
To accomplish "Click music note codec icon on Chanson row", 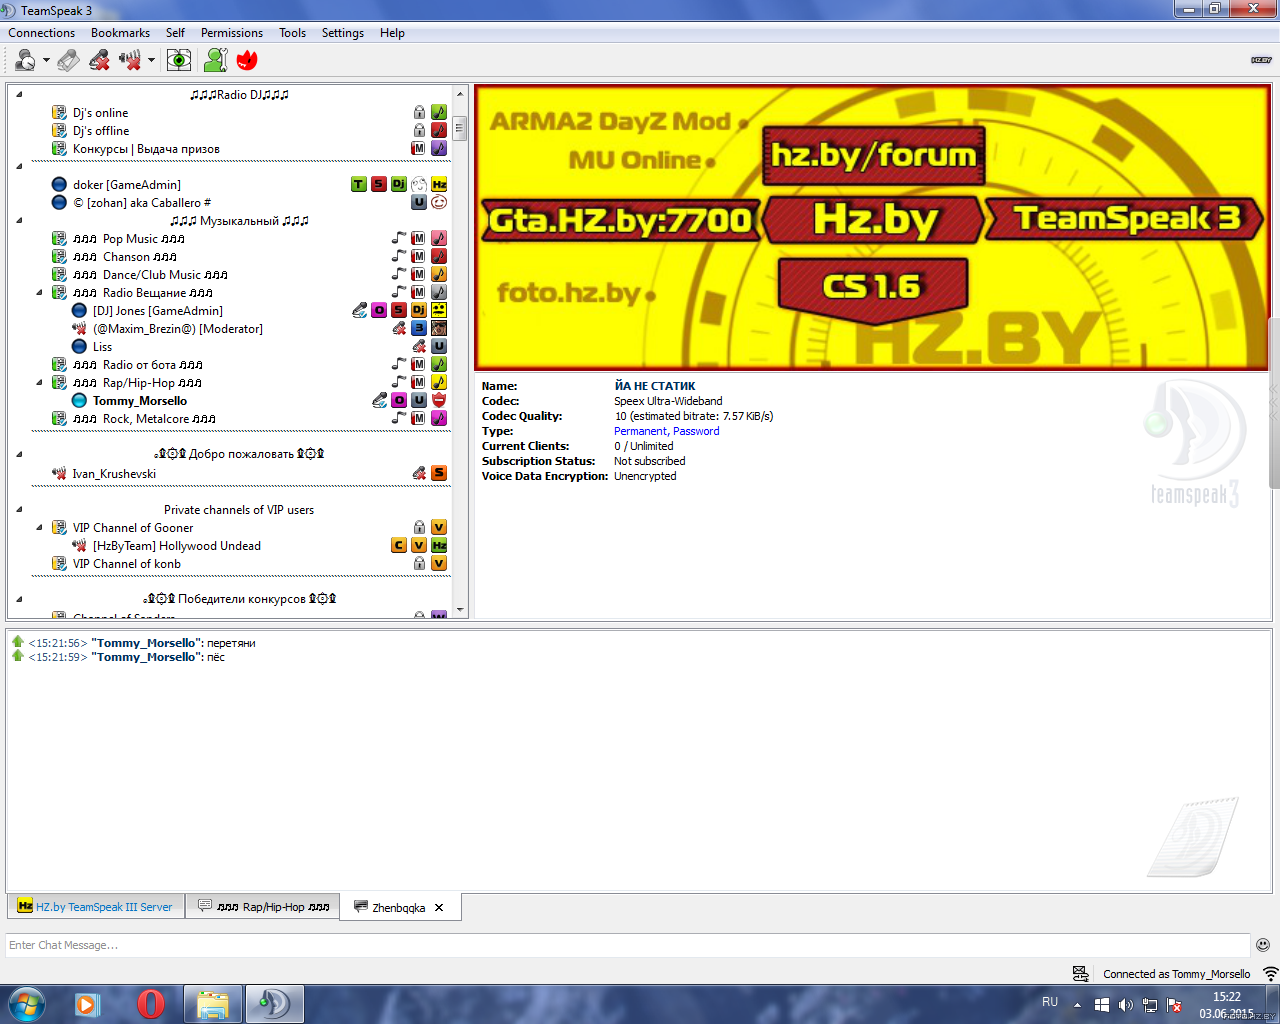I will pos(399,256).
